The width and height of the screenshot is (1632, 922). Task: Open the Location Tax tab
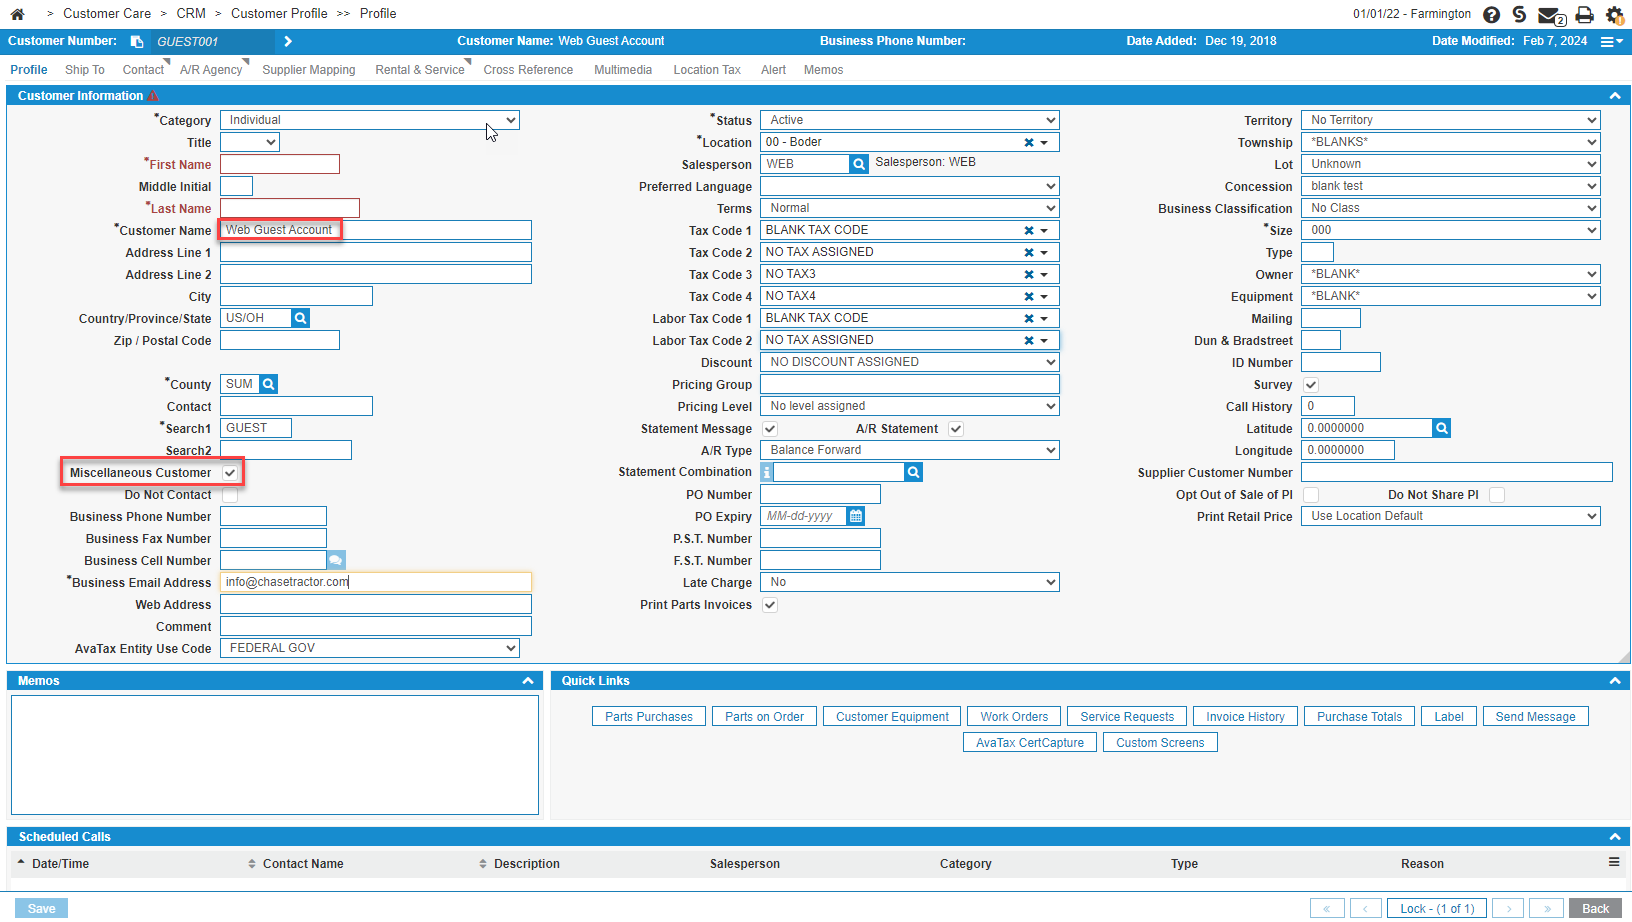(706, 70)
